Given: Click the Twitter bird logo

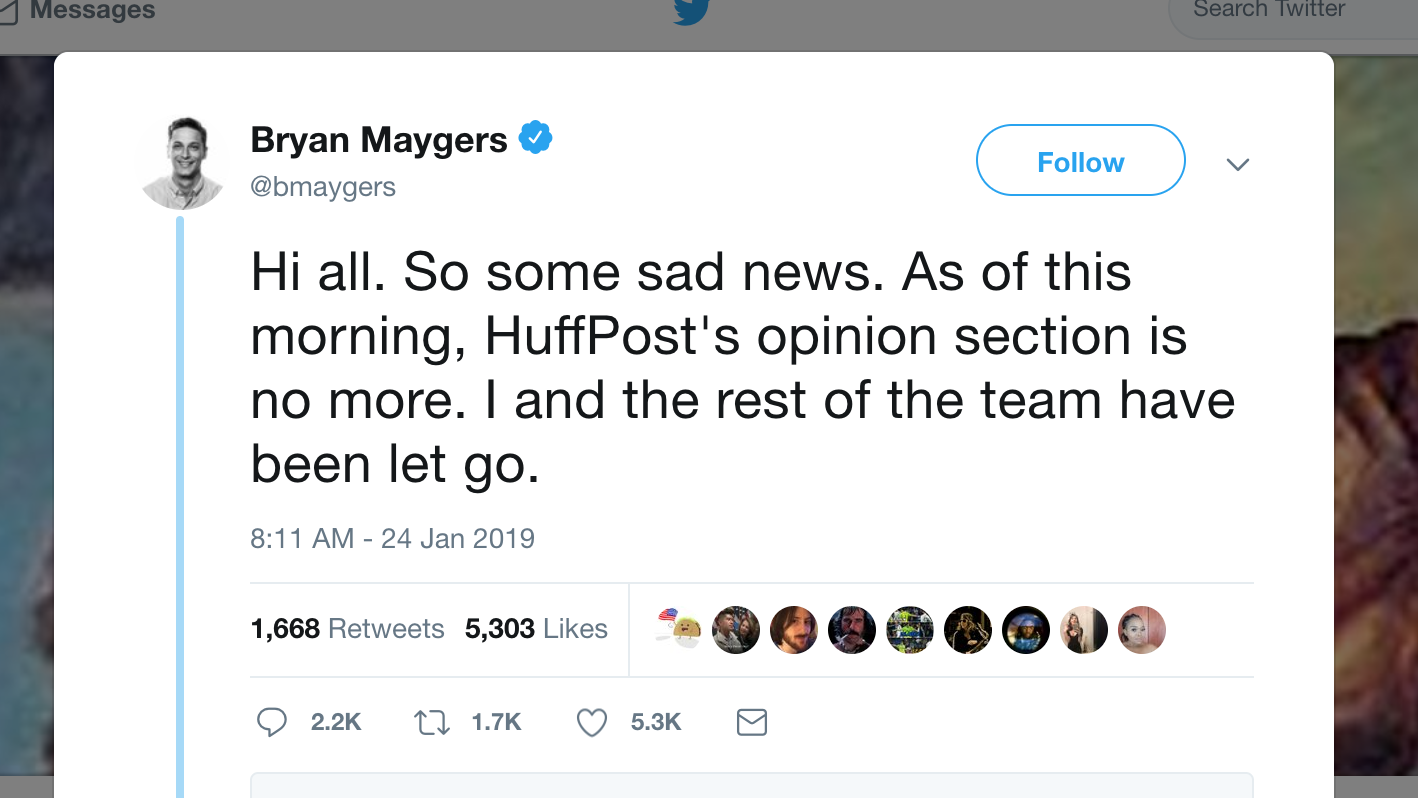Looking at the screenshot, I should pos(691,12).
